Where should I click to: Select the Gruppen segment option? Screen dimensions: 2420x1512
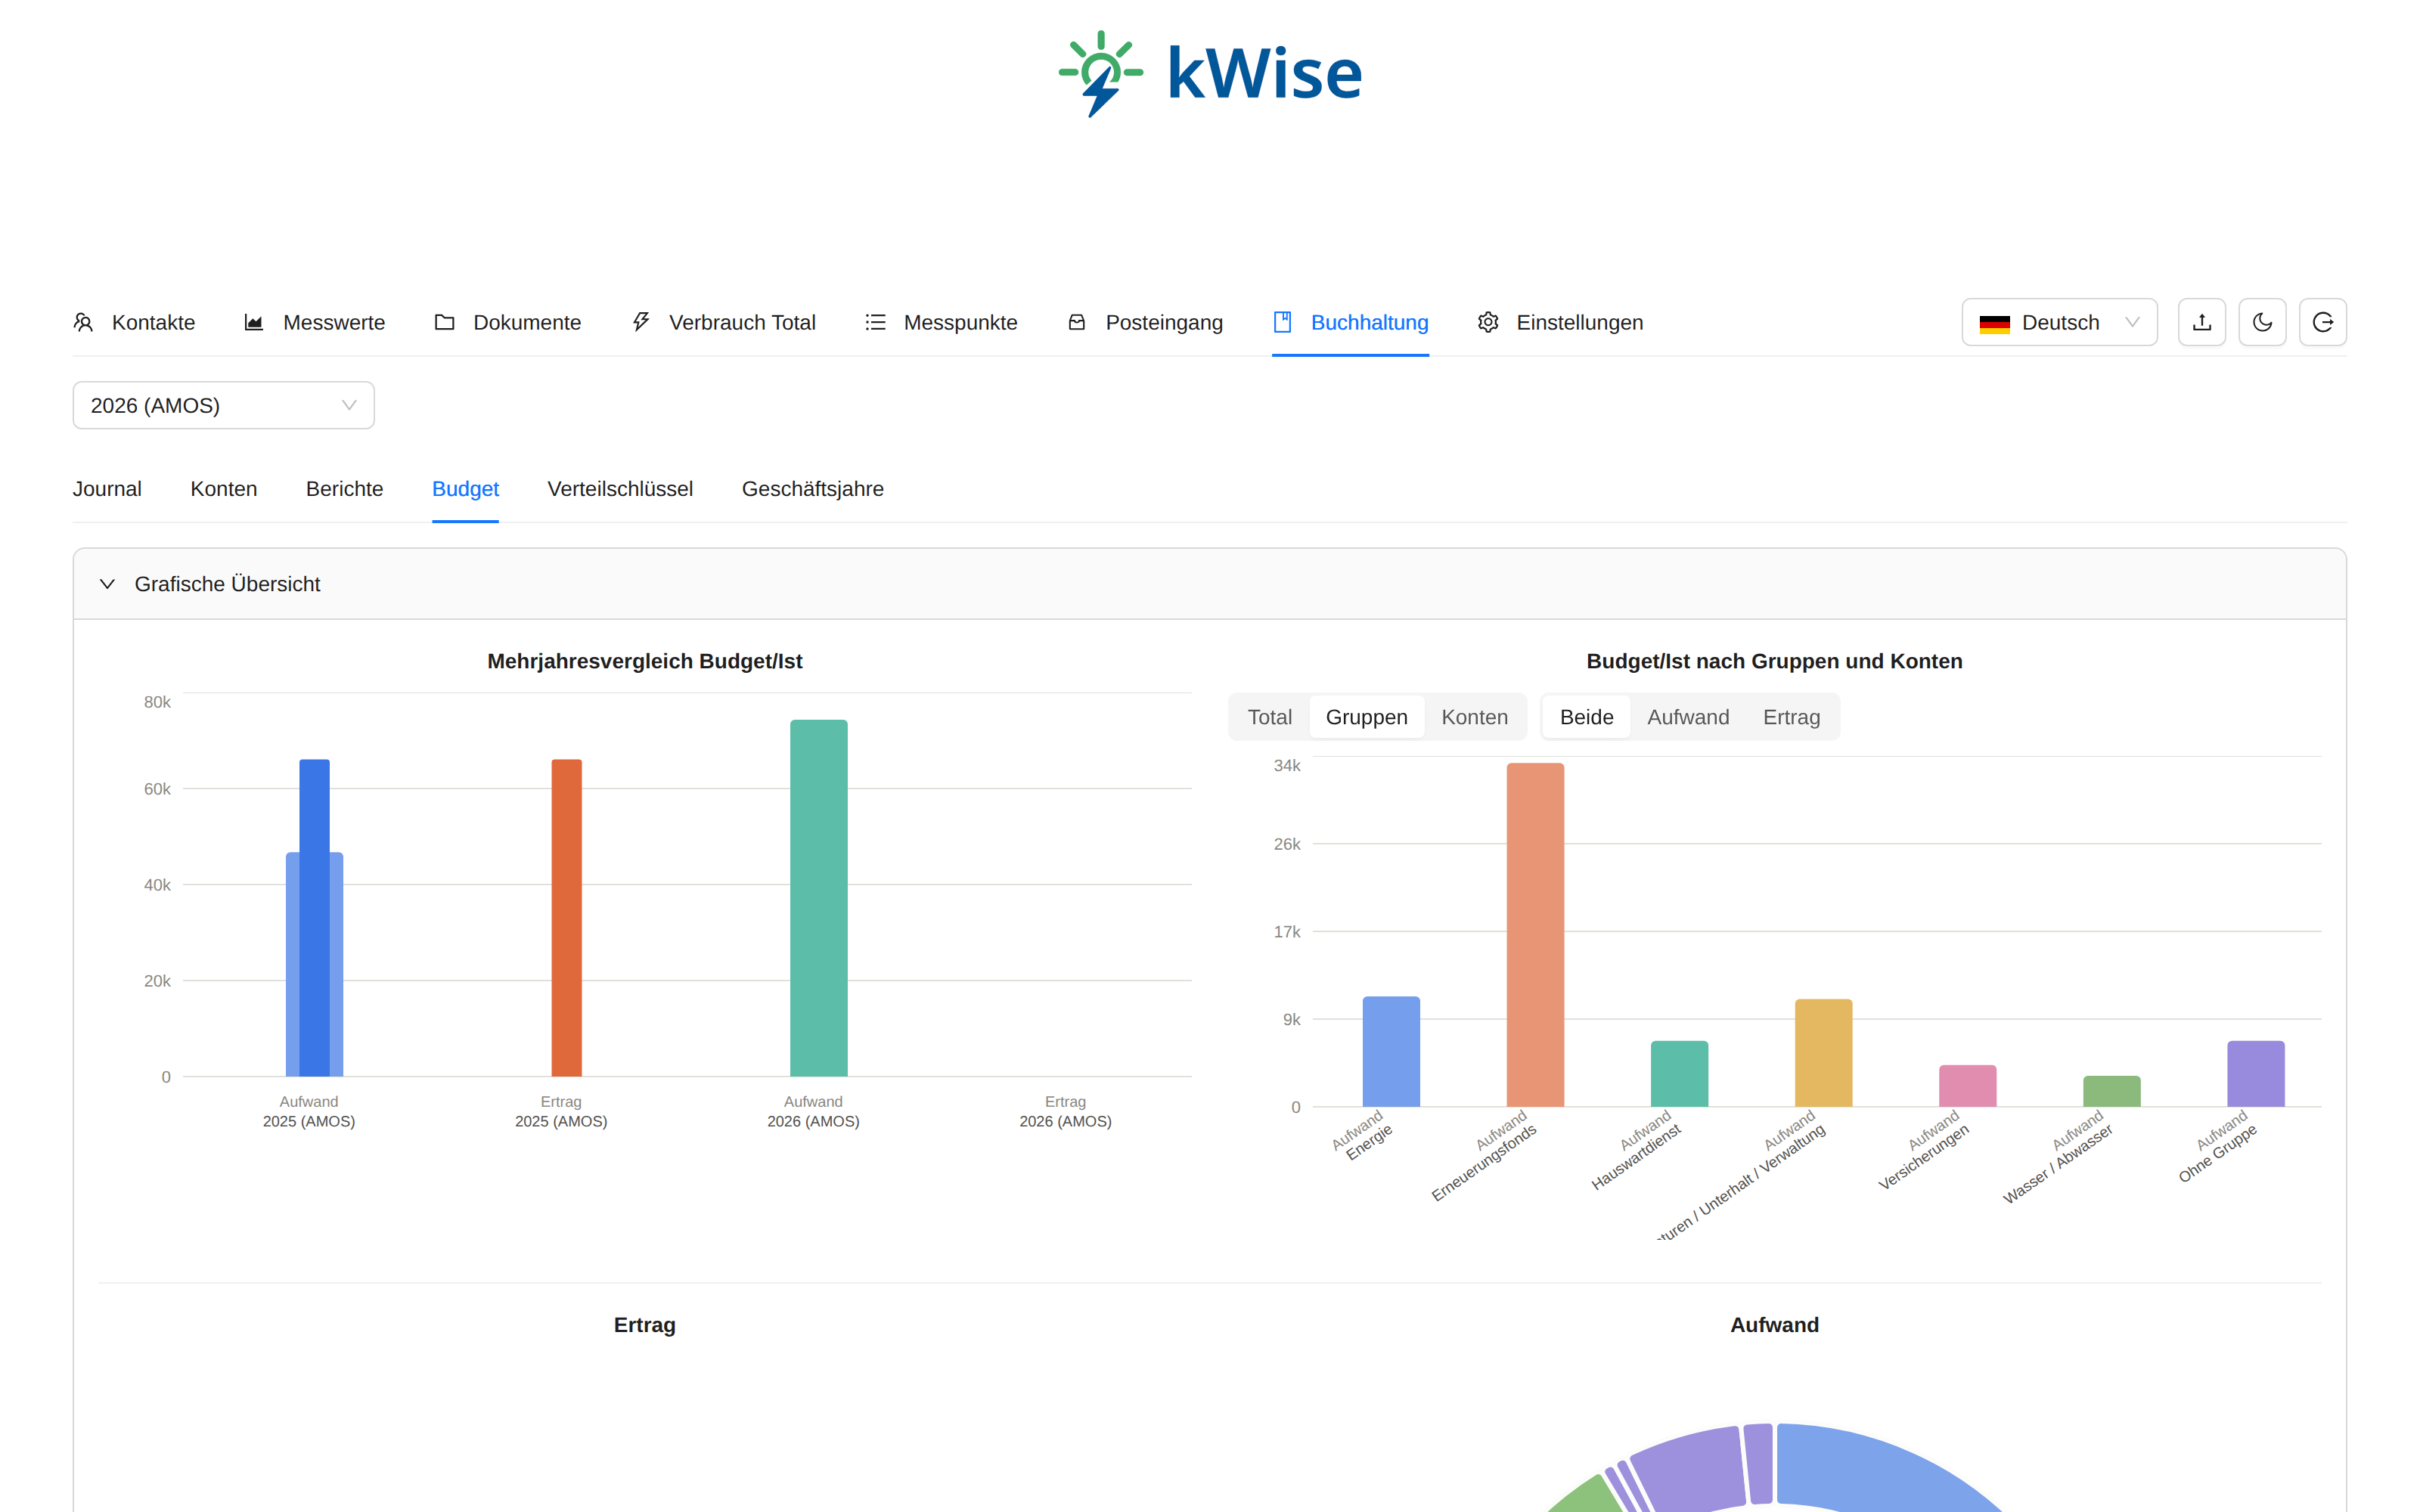(1366, 717)
